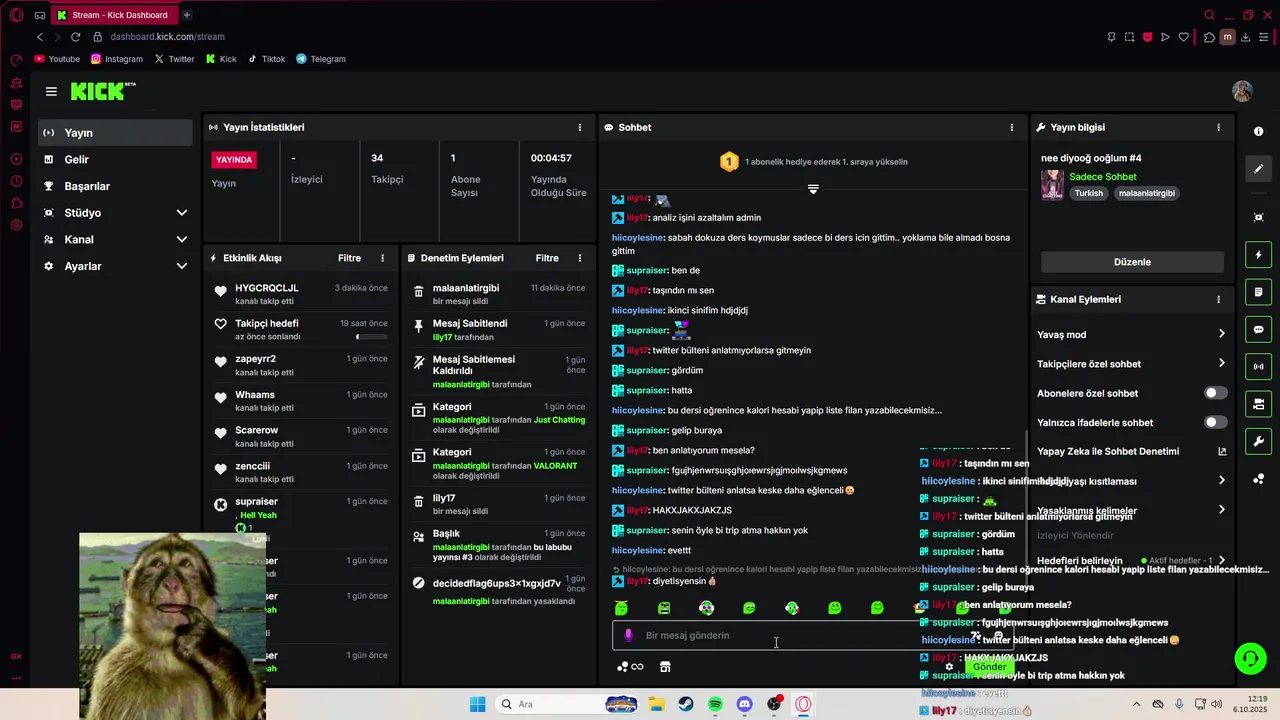Viewport: 1280px width, 720px height.
Task: Click the green headset support button
Action: tap(1250, 658)
